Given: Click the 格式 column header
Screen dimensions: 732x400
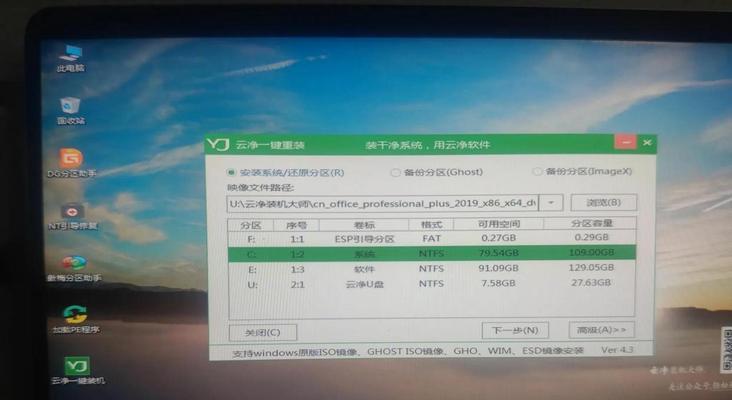Looking at the screenshot, I should [431, 225].
